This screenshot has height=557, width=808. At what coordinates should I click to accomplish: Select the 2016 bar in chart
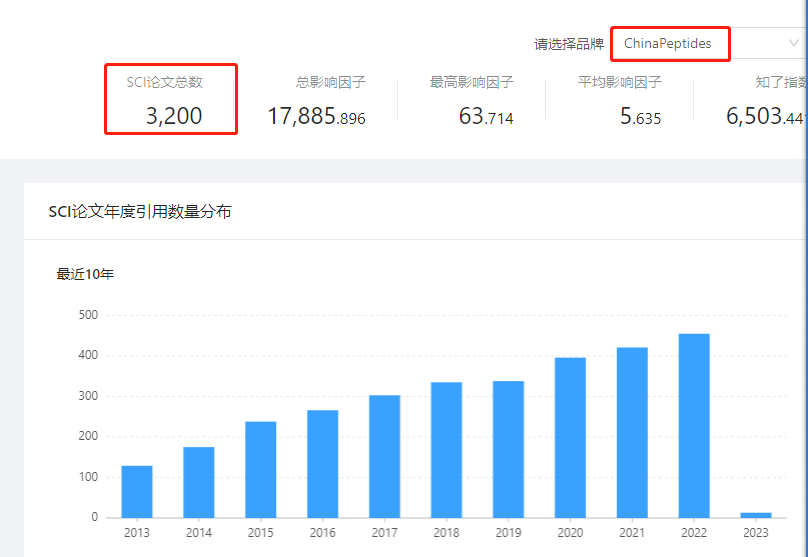point(323,464)
